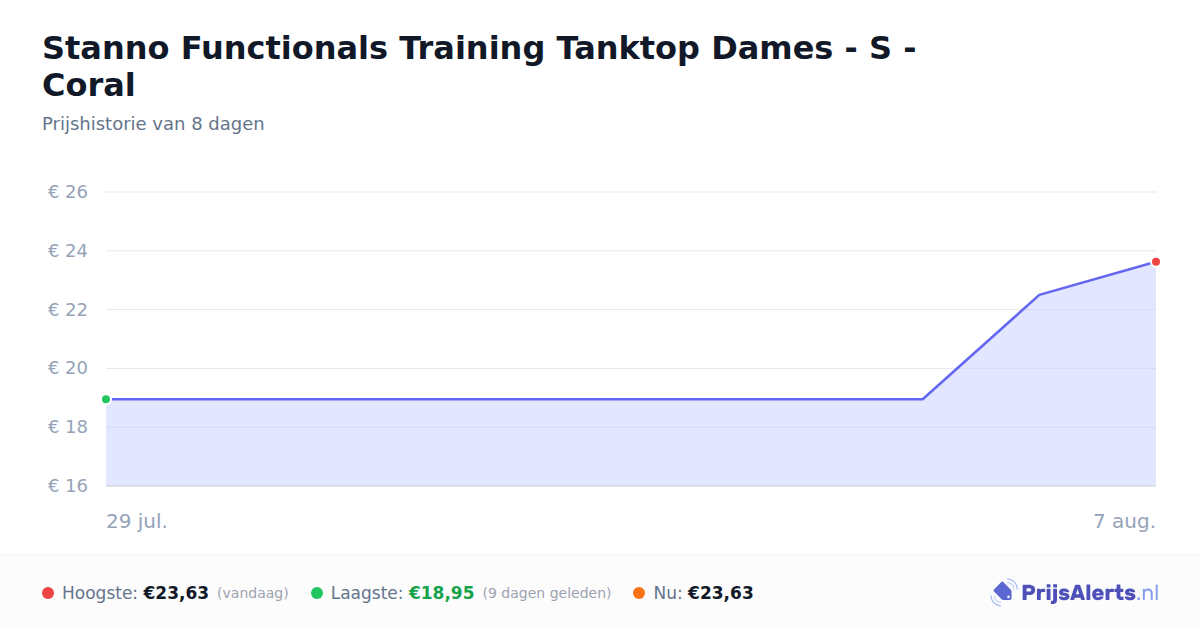Image resolution: width=1200 pixels, height=630 pixels.
Task: Click the Laagste €18,95 price value
Action: point(441,593)
